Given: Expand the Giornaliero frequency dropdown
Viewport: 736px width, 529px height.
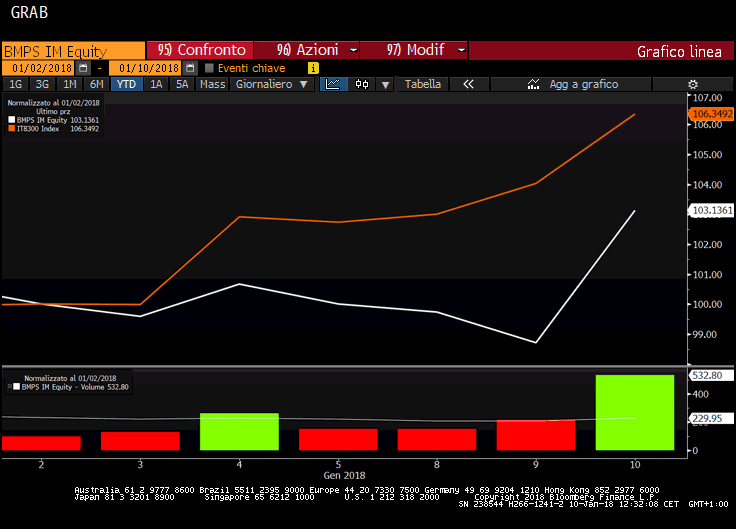Looking at the screenshot, I should click(x=273, y=85).
